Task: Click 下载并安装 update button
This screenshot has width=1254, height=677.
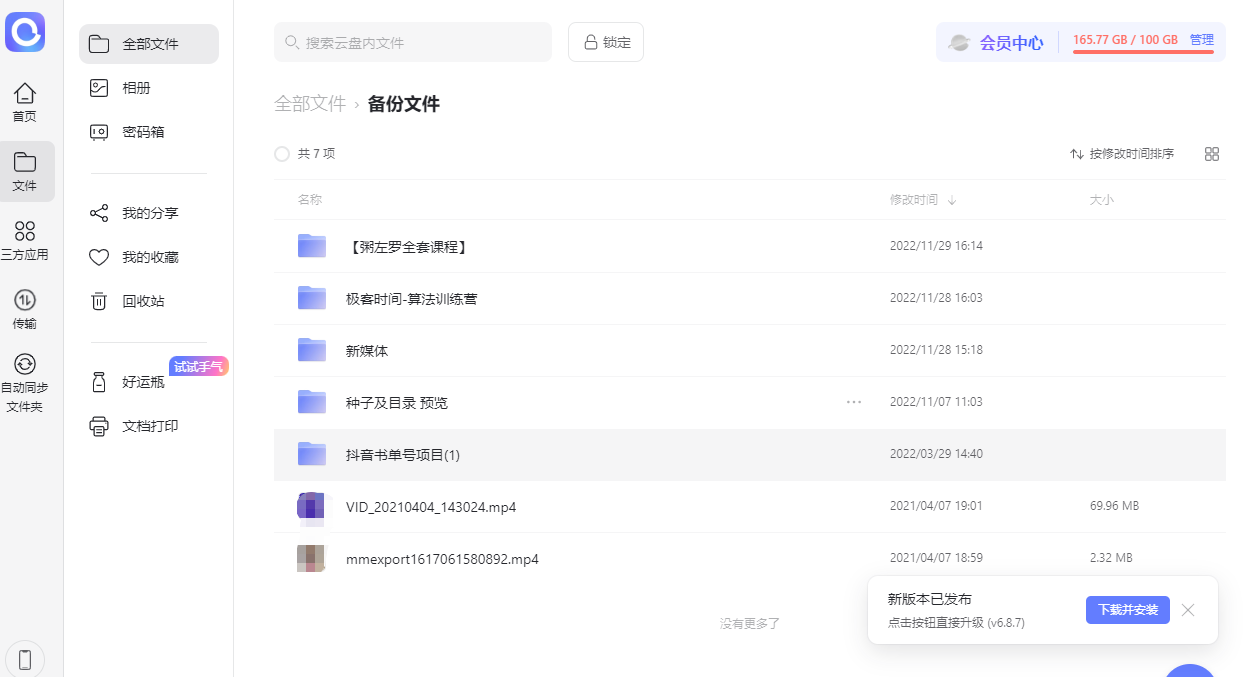Action: (x=1128, y=610)
